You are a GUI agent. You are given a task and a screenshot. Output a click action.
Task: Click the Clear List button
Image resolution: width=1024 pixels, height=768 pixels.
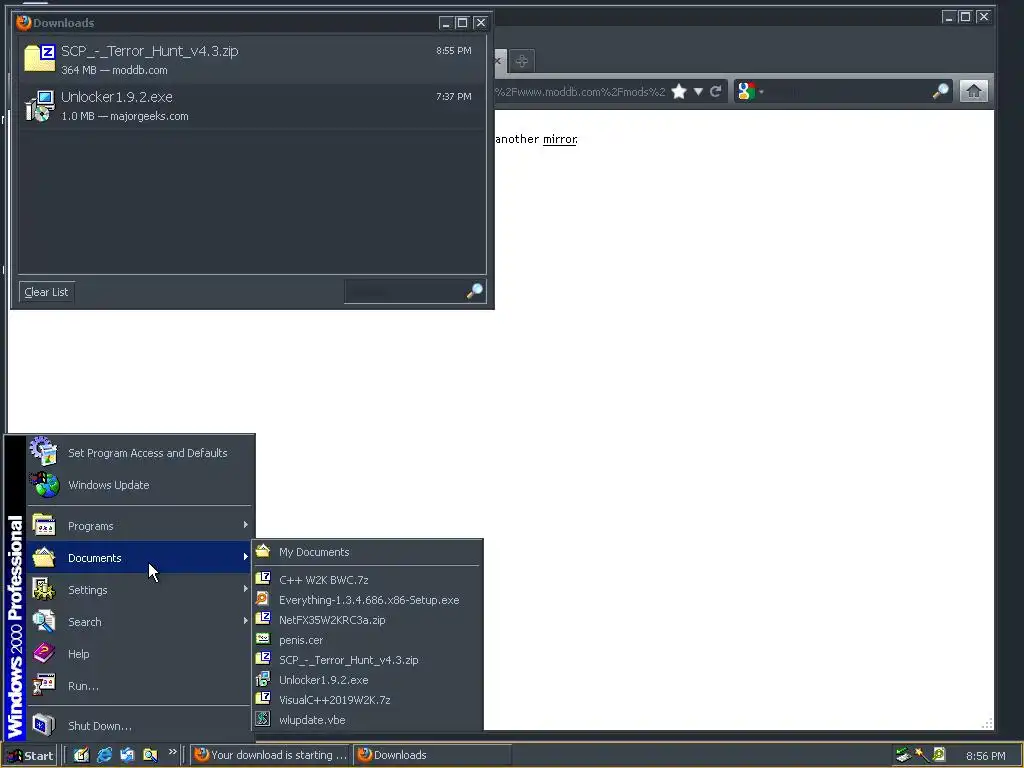click(x=46, y=292)
